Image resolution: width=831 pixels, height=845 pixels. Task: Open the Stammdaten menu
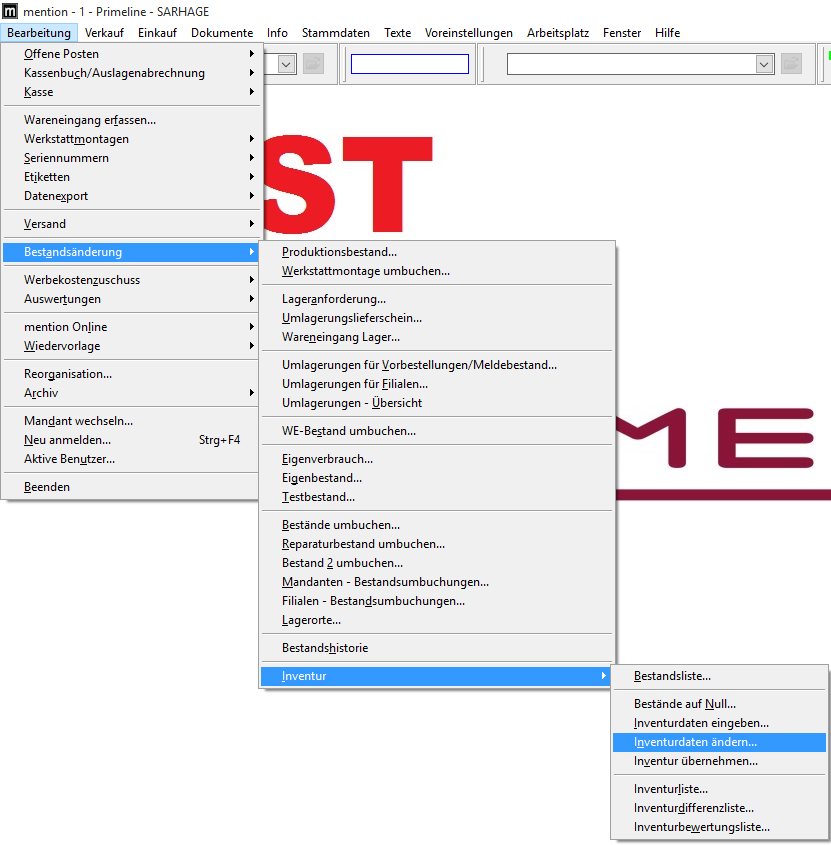click(335, 32)
